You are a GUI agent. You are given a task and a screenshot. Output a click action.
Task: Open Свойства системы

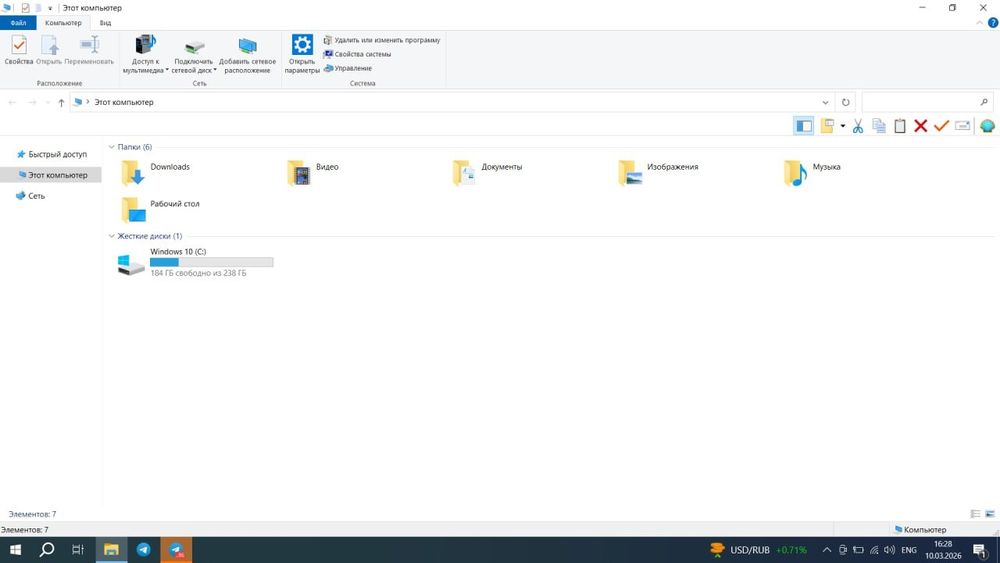coord(357,54)
